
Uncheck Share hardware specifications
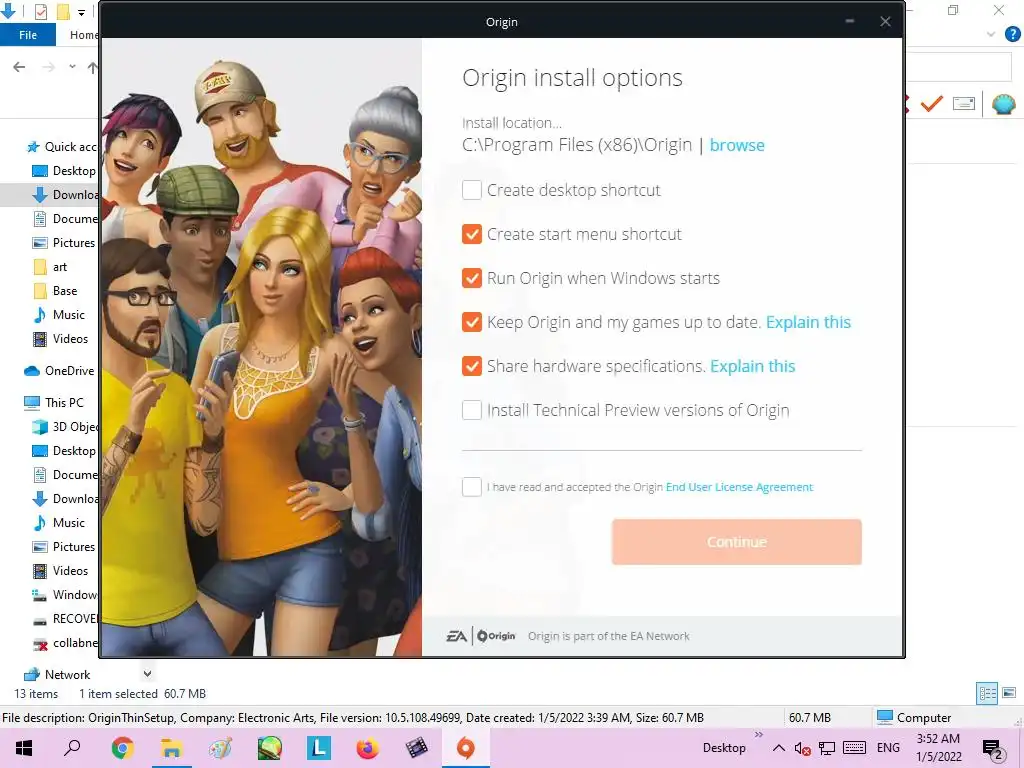click(472, 366)
